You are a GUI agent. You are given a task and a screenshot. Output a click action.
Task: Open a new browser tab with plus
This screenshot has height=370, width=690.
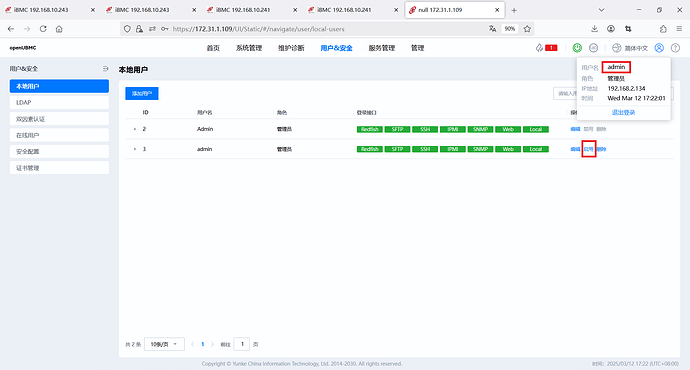pyautogui.click(x=514, y=10)
